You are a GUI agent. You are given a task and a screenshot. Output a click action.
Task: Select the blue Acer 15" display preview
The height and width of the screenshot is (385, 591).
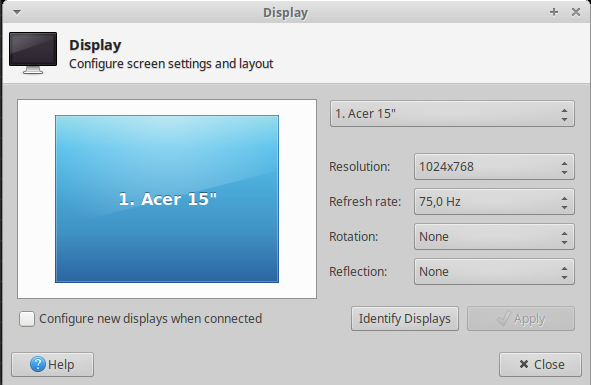click(167, 199)
